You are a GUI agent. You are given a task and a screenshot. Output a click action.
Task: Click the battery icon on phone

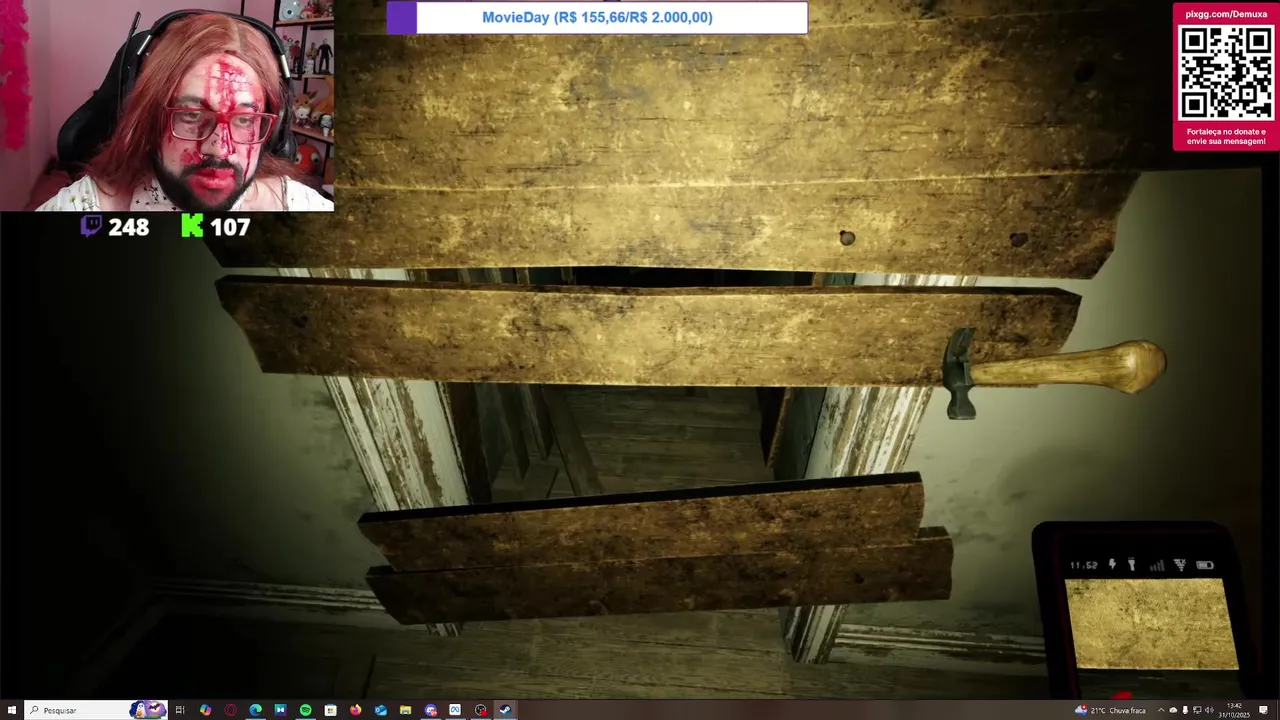click(x=1205, y=565)
